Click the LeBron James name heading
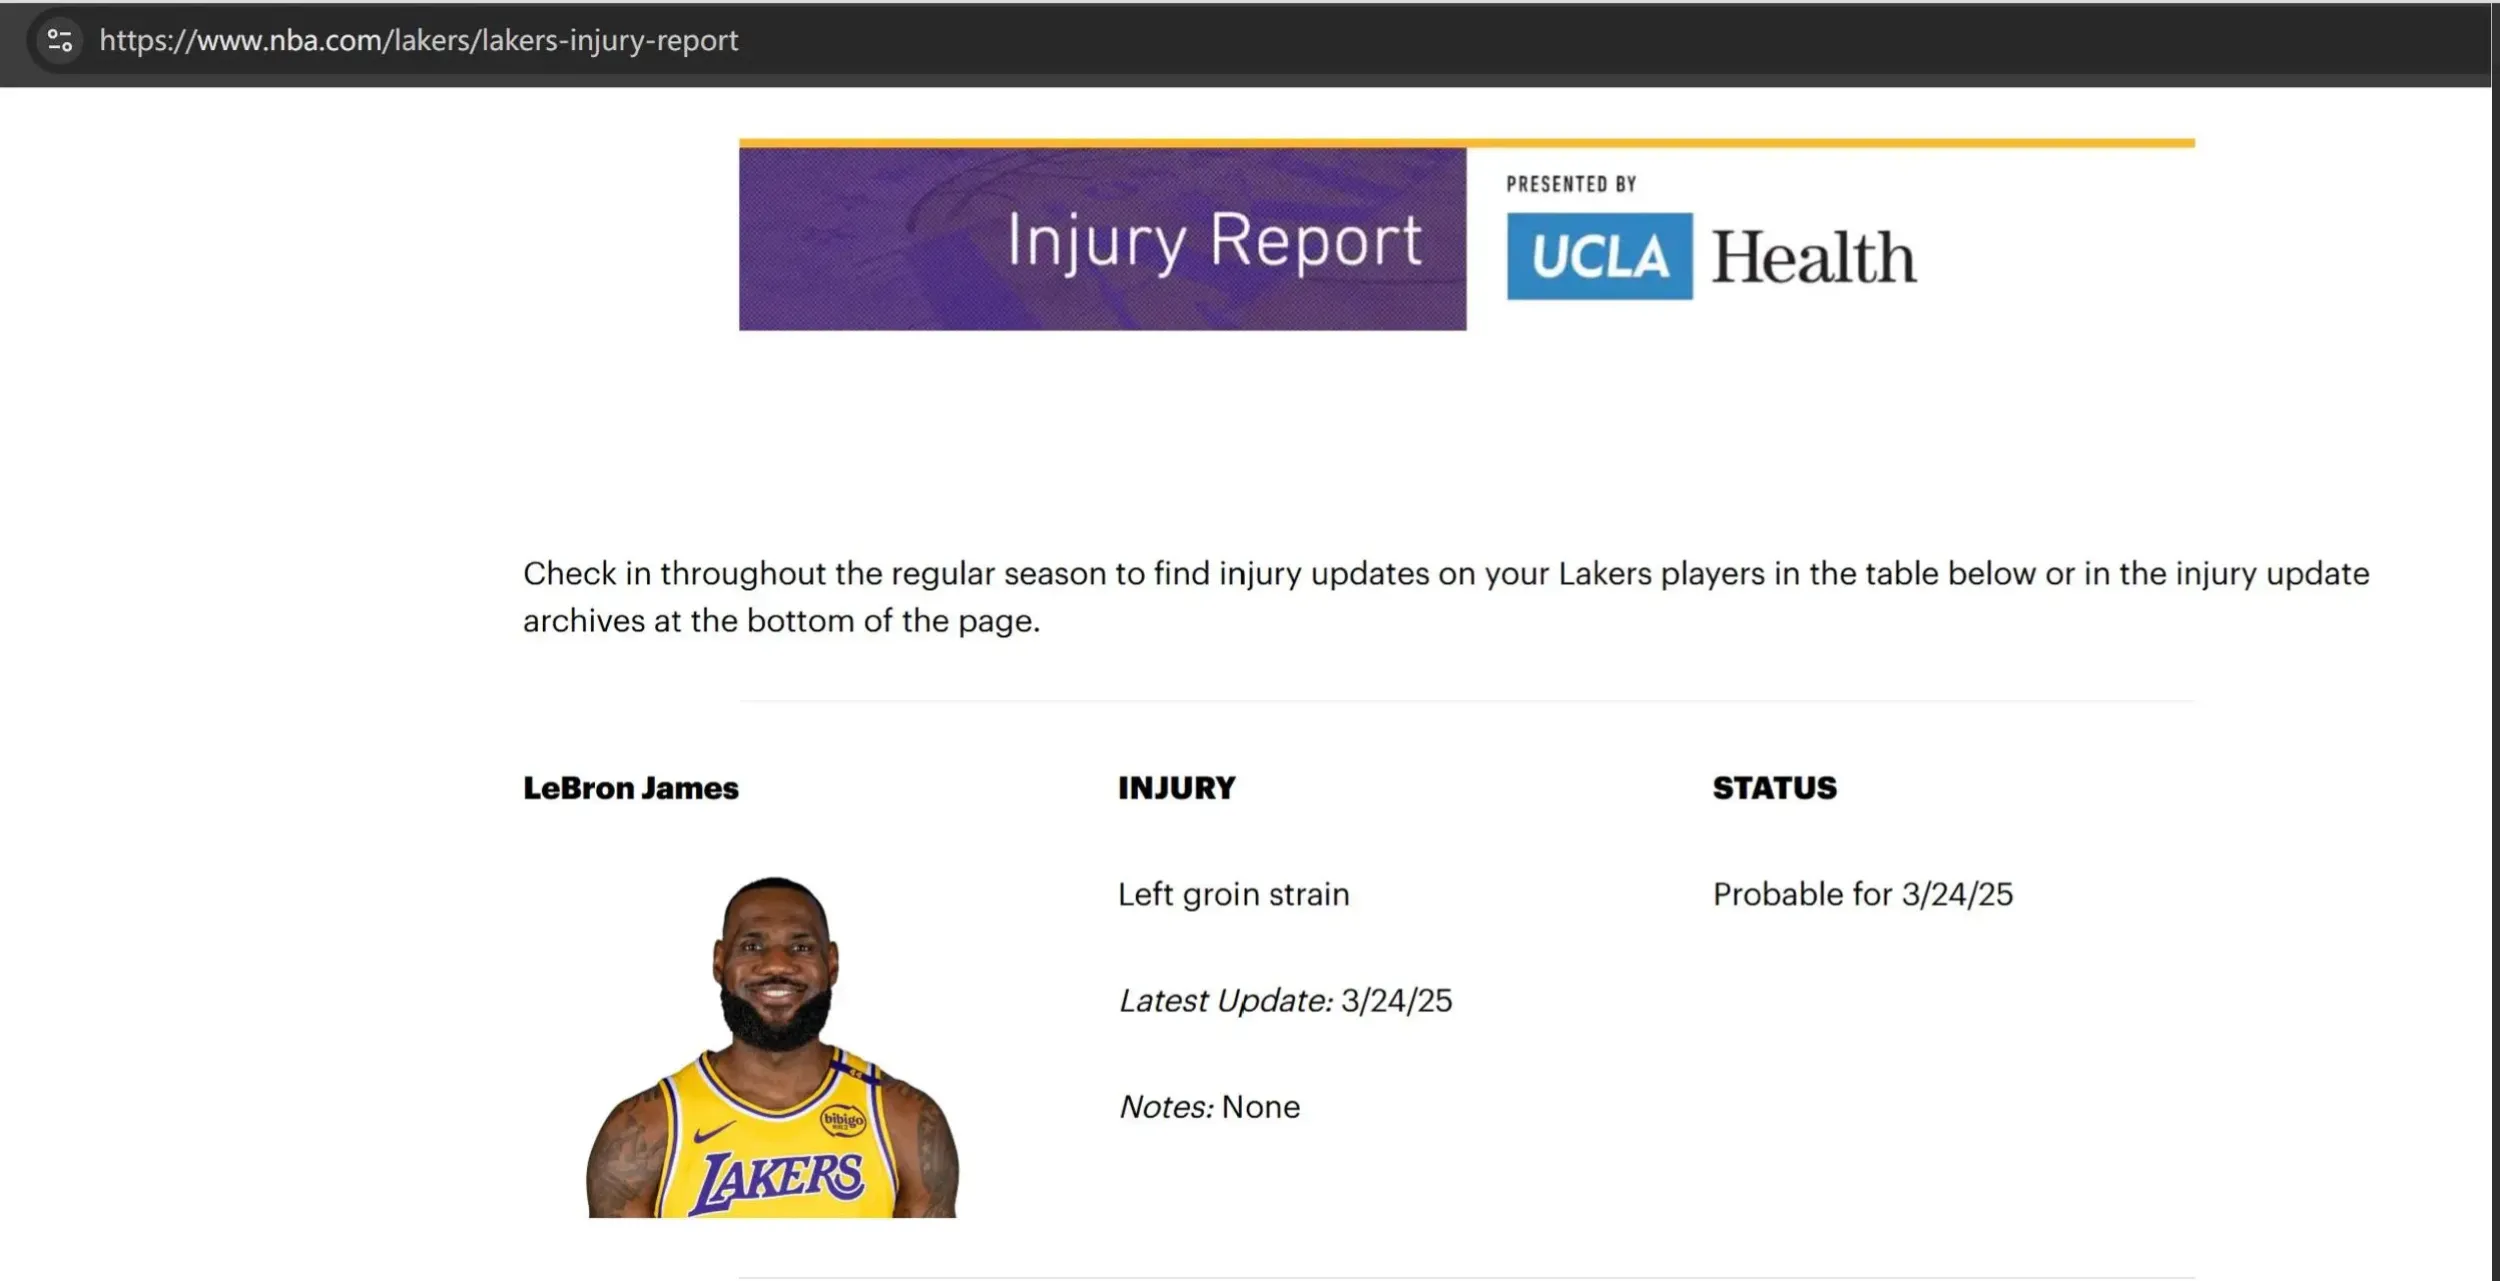Screen dimensions: 2500x1281 pos(631,788)
